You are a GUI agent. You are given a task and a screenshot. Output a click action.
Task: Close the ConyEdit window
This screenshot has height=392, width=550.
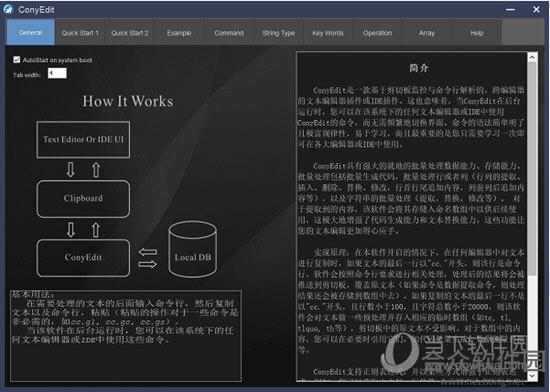(536, 9)
